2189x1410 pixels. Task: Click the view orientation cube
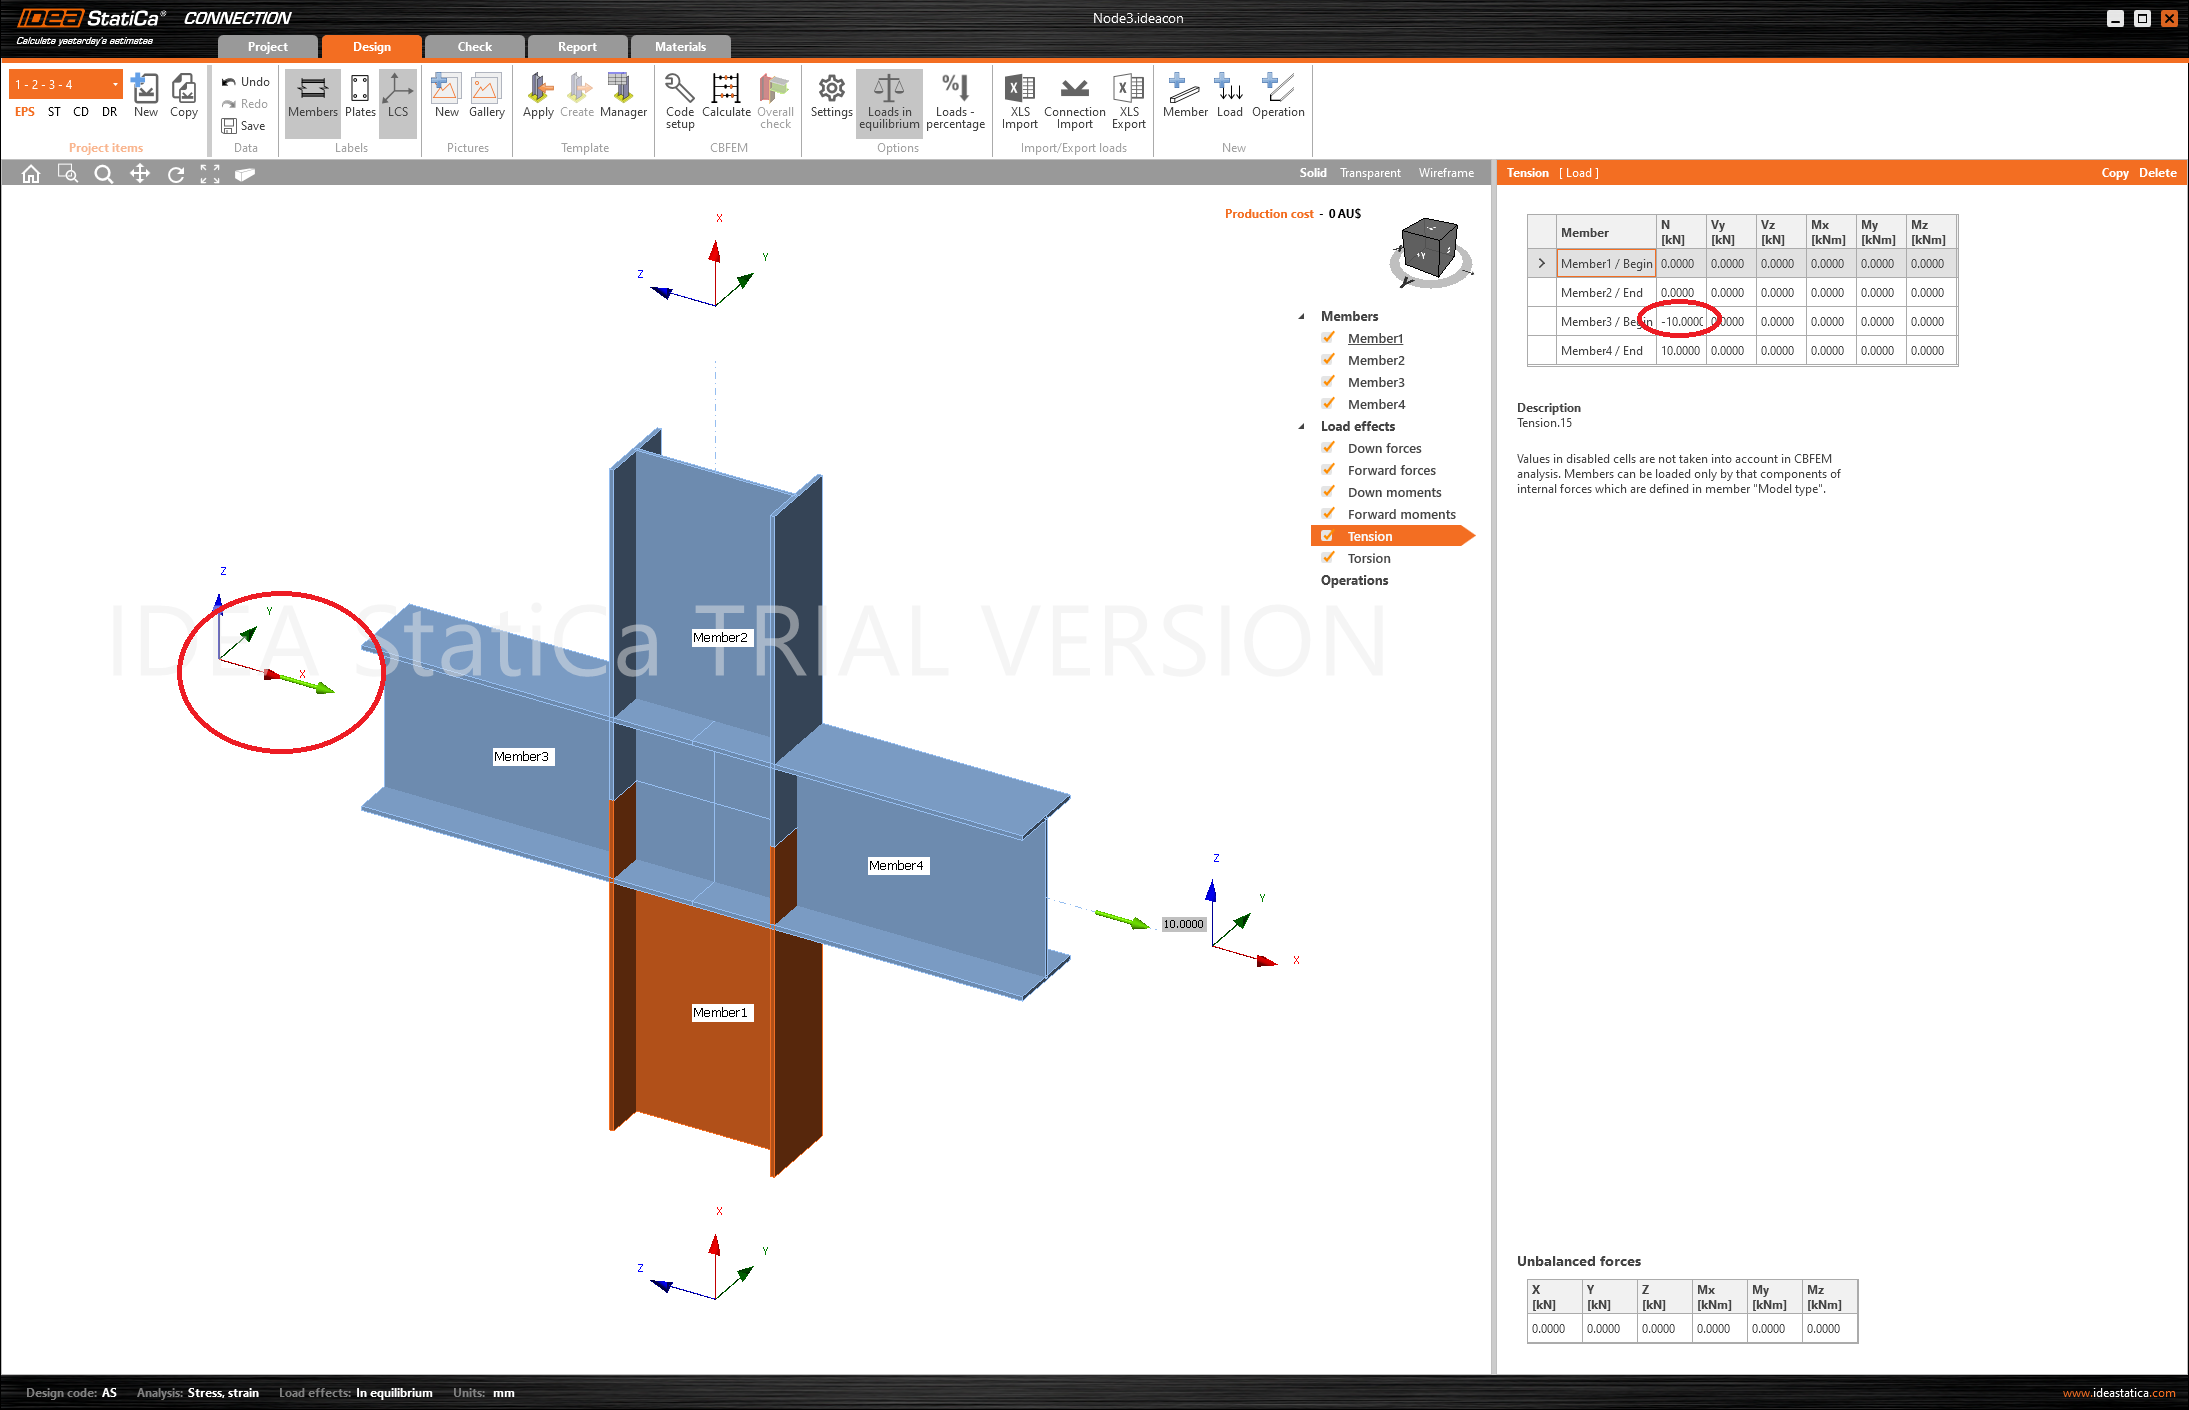point(1430,250)
